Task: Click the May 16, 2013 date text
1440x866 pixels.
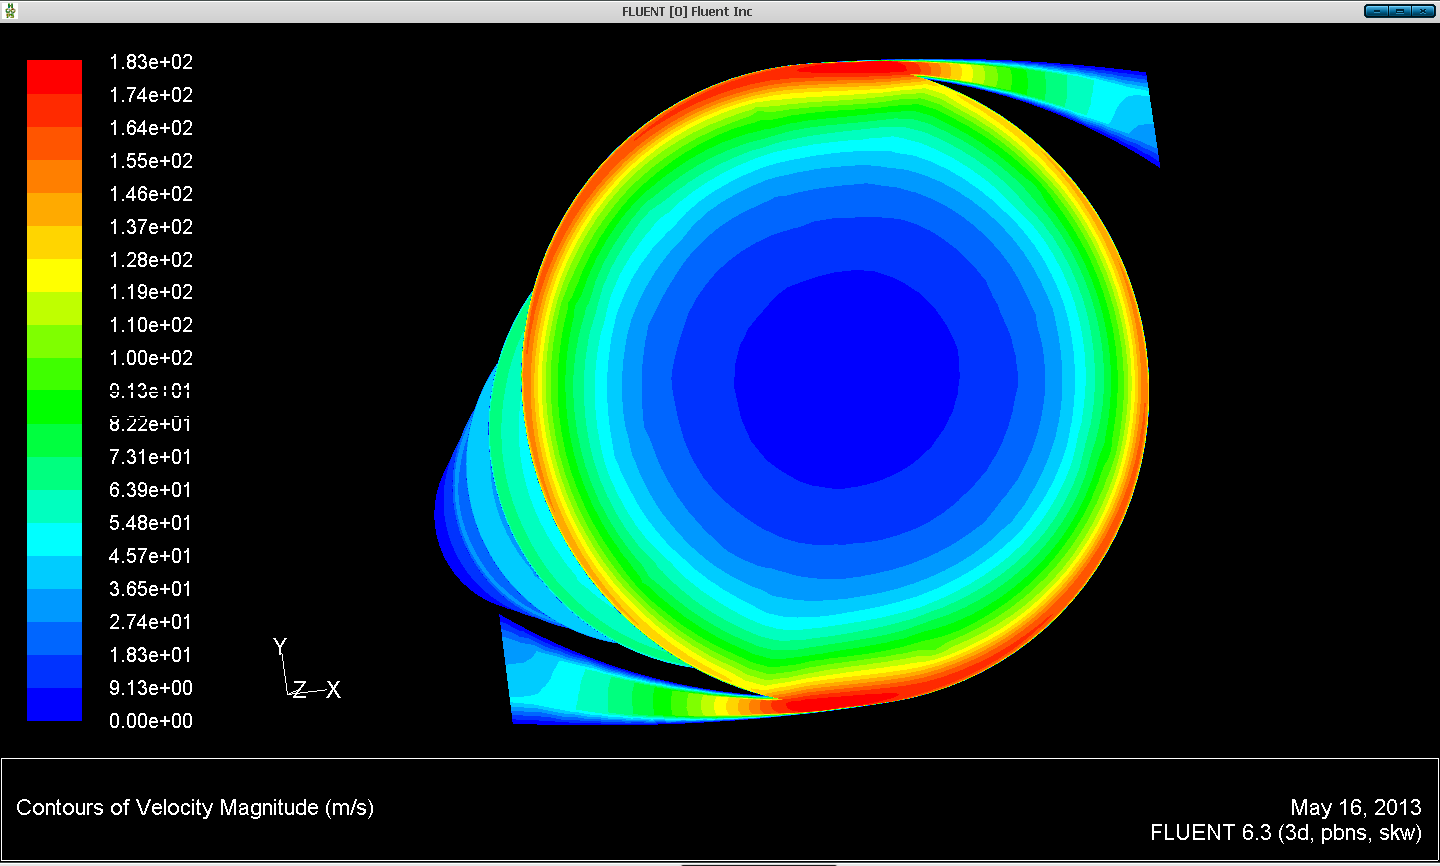Action: coord(1355,807)
